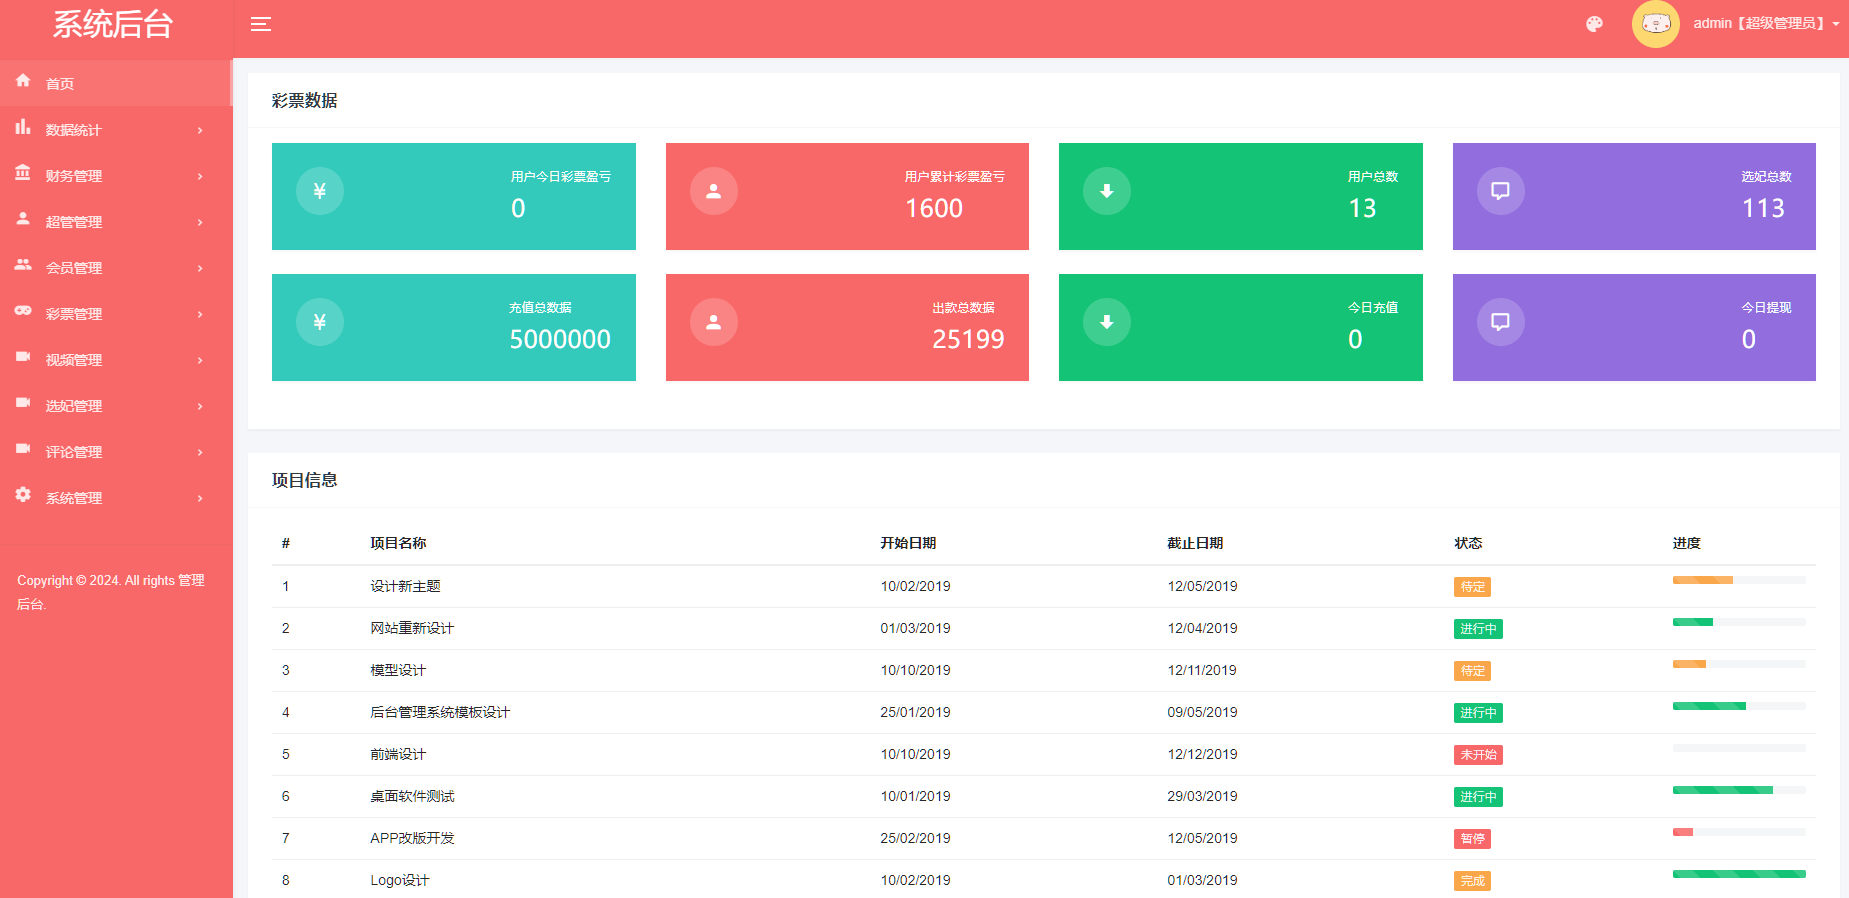
Task: Click the progress bar for 桌面软件测试
Action: 1738,790
